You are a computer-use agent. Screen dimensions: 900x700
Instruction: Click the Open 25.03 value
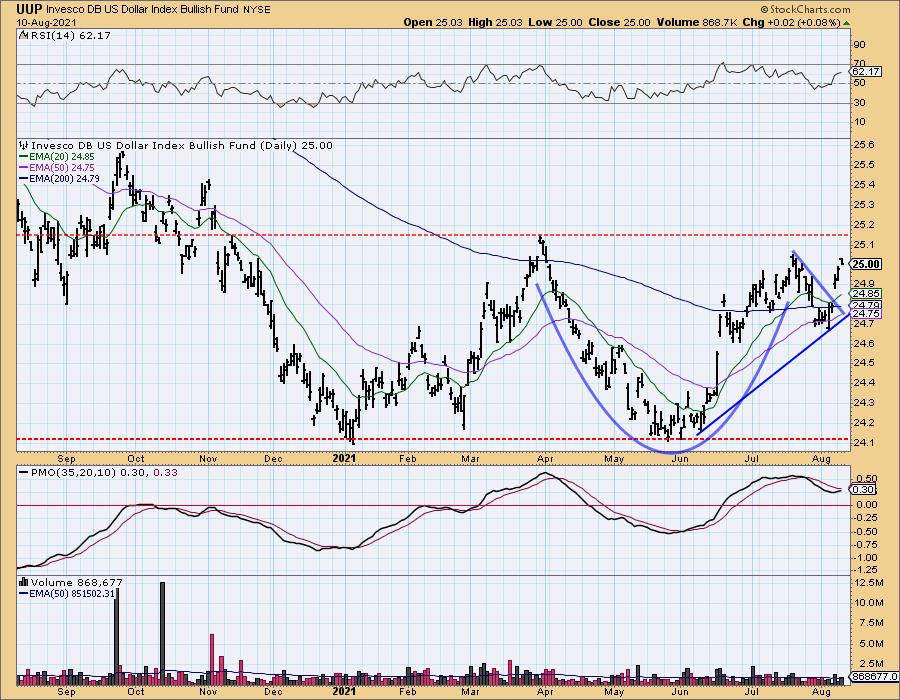point(432,22)
